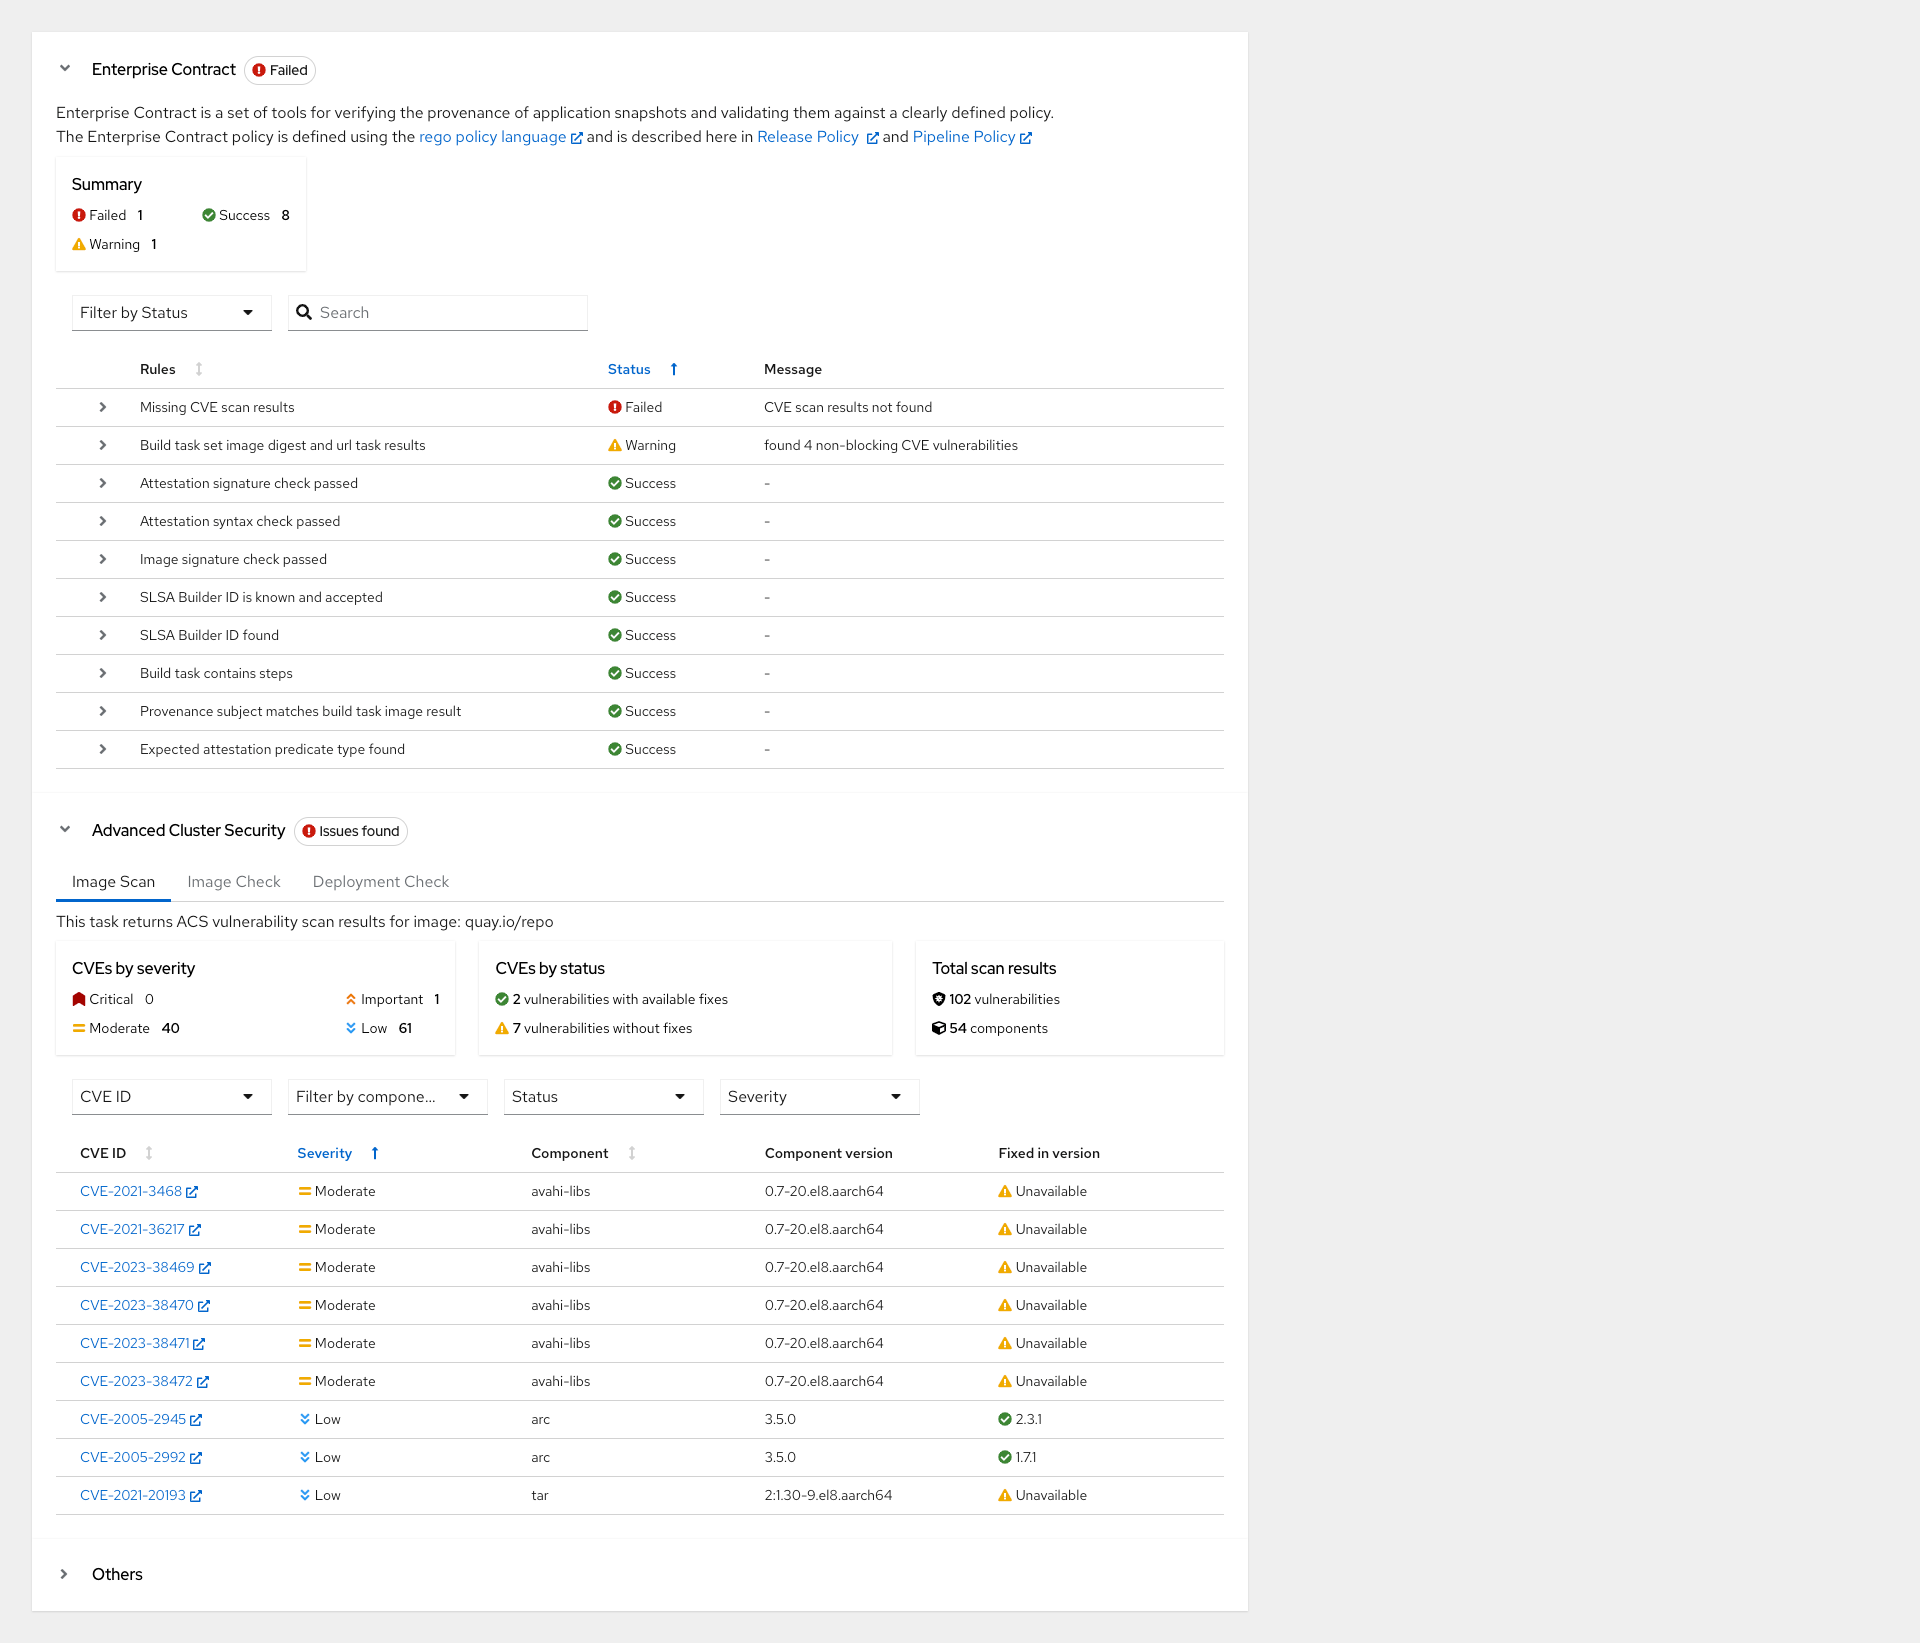Image resolution: width=1920 pixels, height=1644 pixels.
Task: Switch to the Image Scan tab
Action: 113,882
